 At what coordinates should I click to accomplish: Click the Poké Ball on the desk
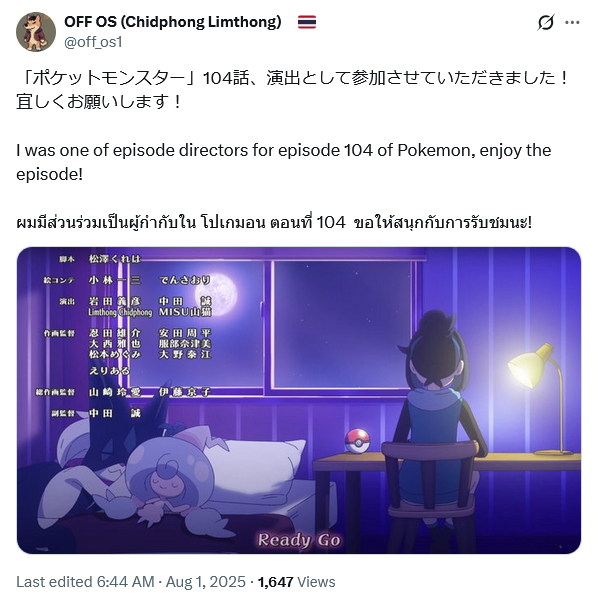pyautogui.click(x=357, y=441)
